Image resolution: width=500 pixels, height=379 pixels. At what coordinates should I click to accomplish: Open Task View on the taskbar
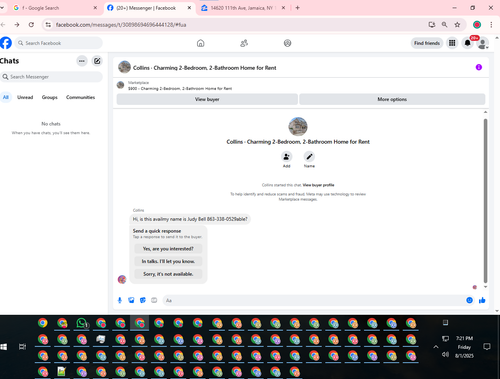tap(22, 347)
